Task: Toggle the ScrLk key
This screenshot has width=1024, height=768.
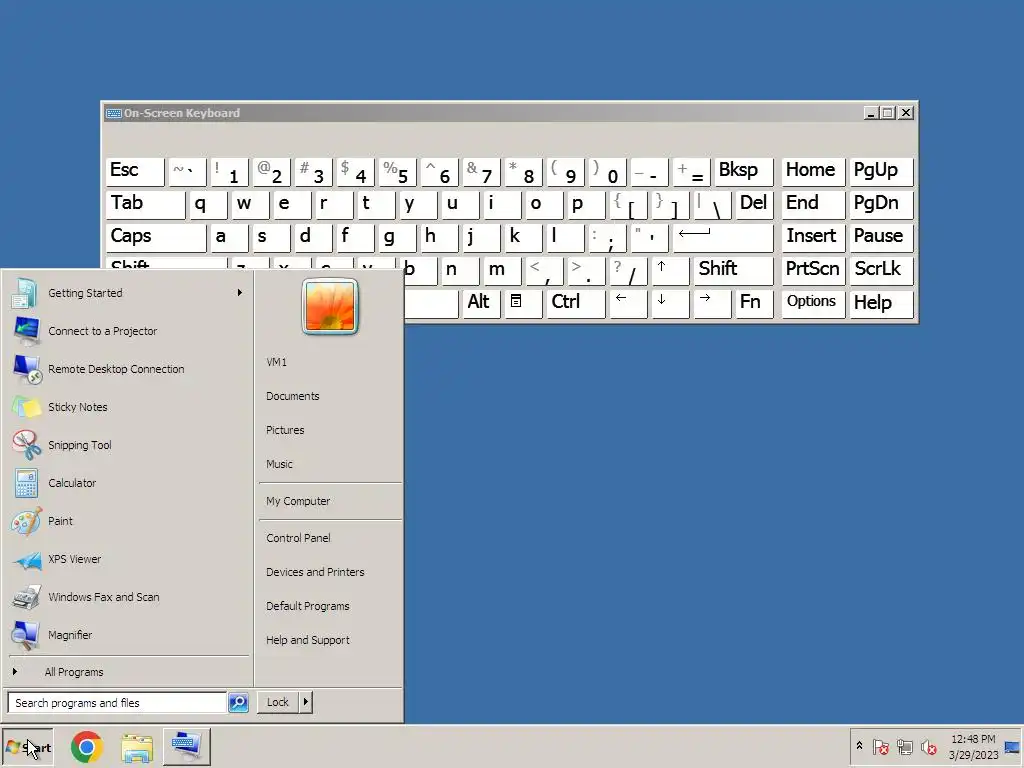Action: [x=880, y=270]
